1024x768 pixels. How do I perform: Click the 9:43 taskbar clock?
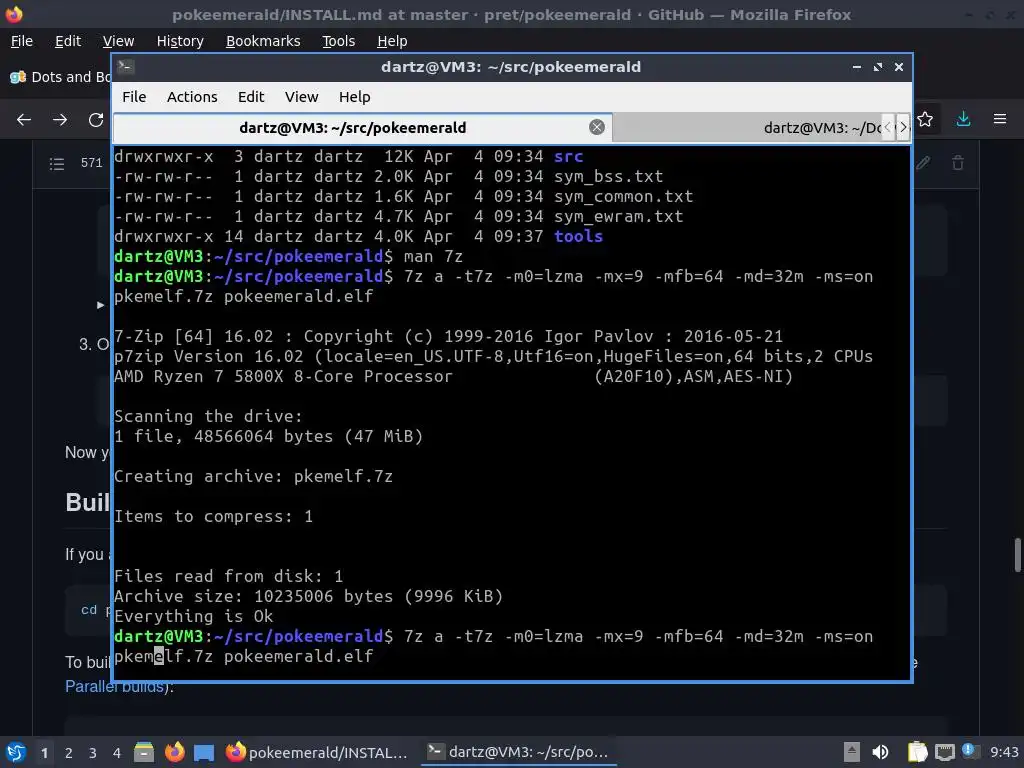click(x=1004, y=752)
